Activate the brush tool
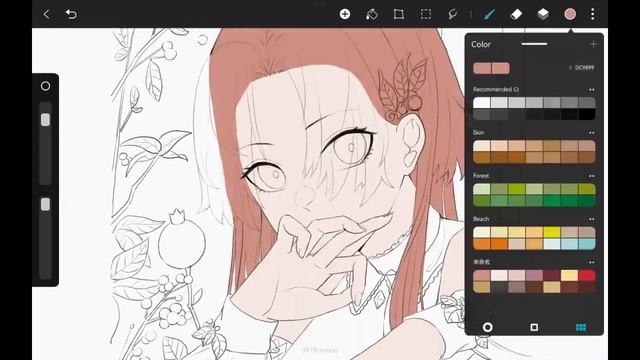Screen dimensions: 640x360 (x=489, y=14)
